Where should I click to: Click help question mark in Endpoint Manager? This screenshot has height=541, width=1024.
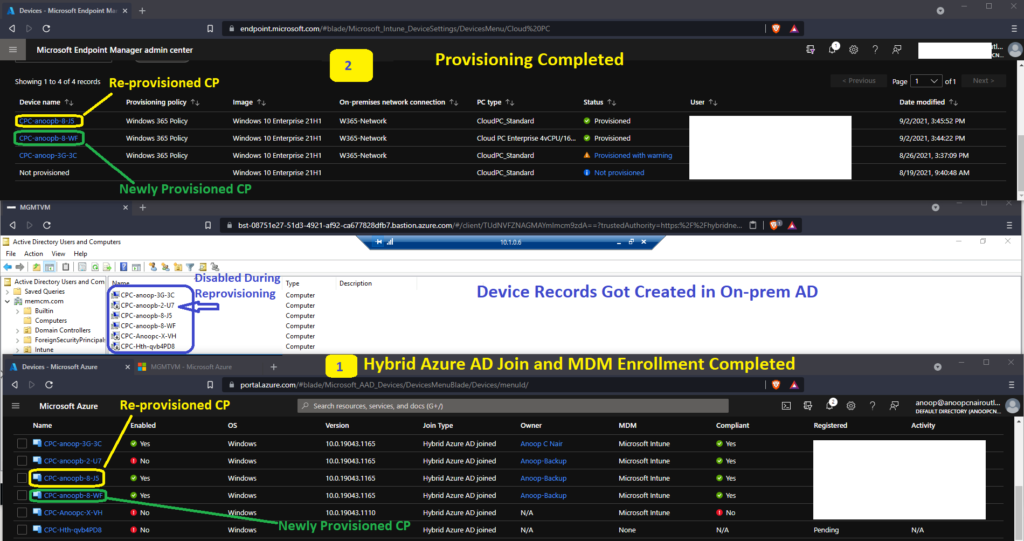[875, 50]
